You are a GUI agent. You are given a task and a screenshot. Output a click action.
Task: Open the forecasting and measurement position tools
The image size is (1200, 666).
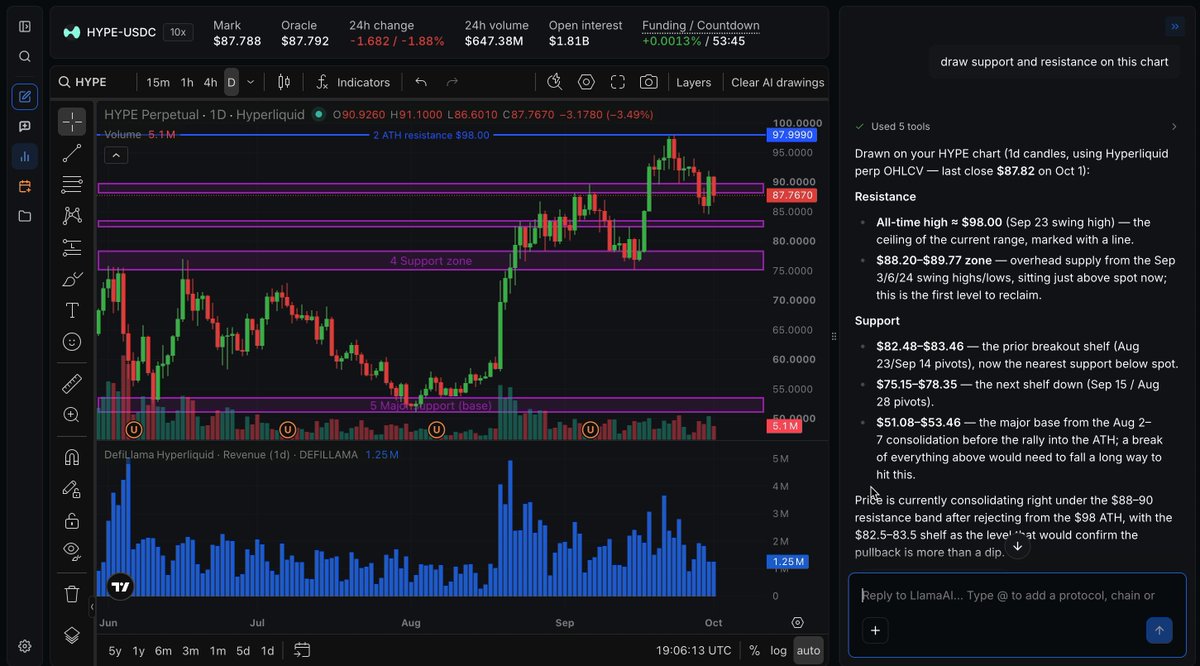coord(72,247)
